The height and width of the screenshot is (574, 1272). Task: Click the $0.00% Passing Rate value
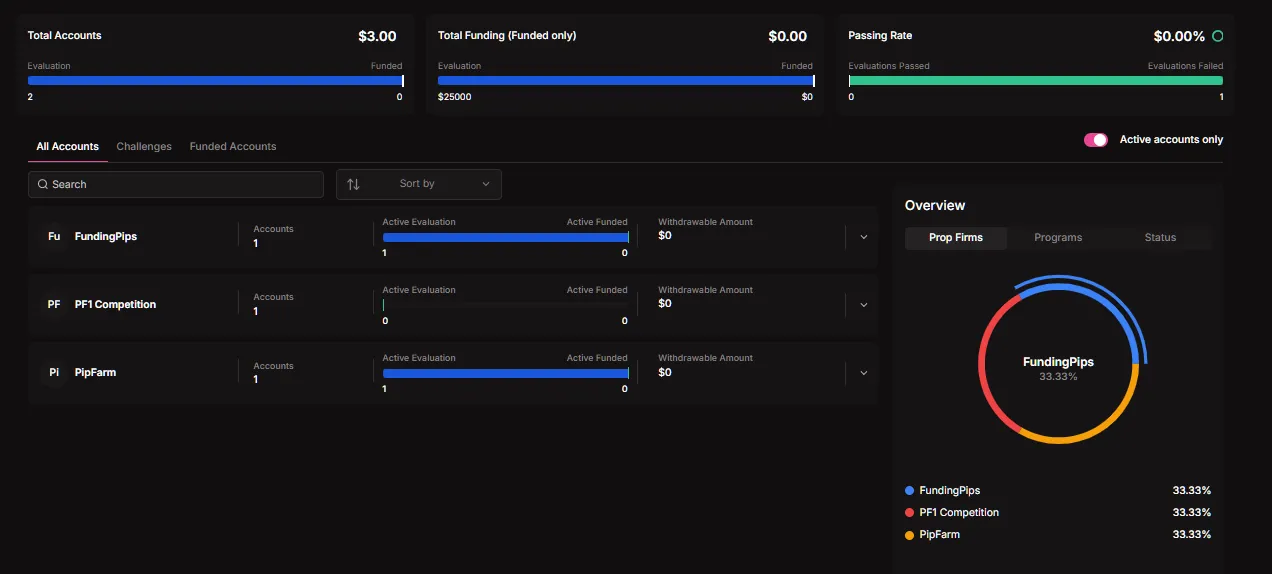point(1179,36)
